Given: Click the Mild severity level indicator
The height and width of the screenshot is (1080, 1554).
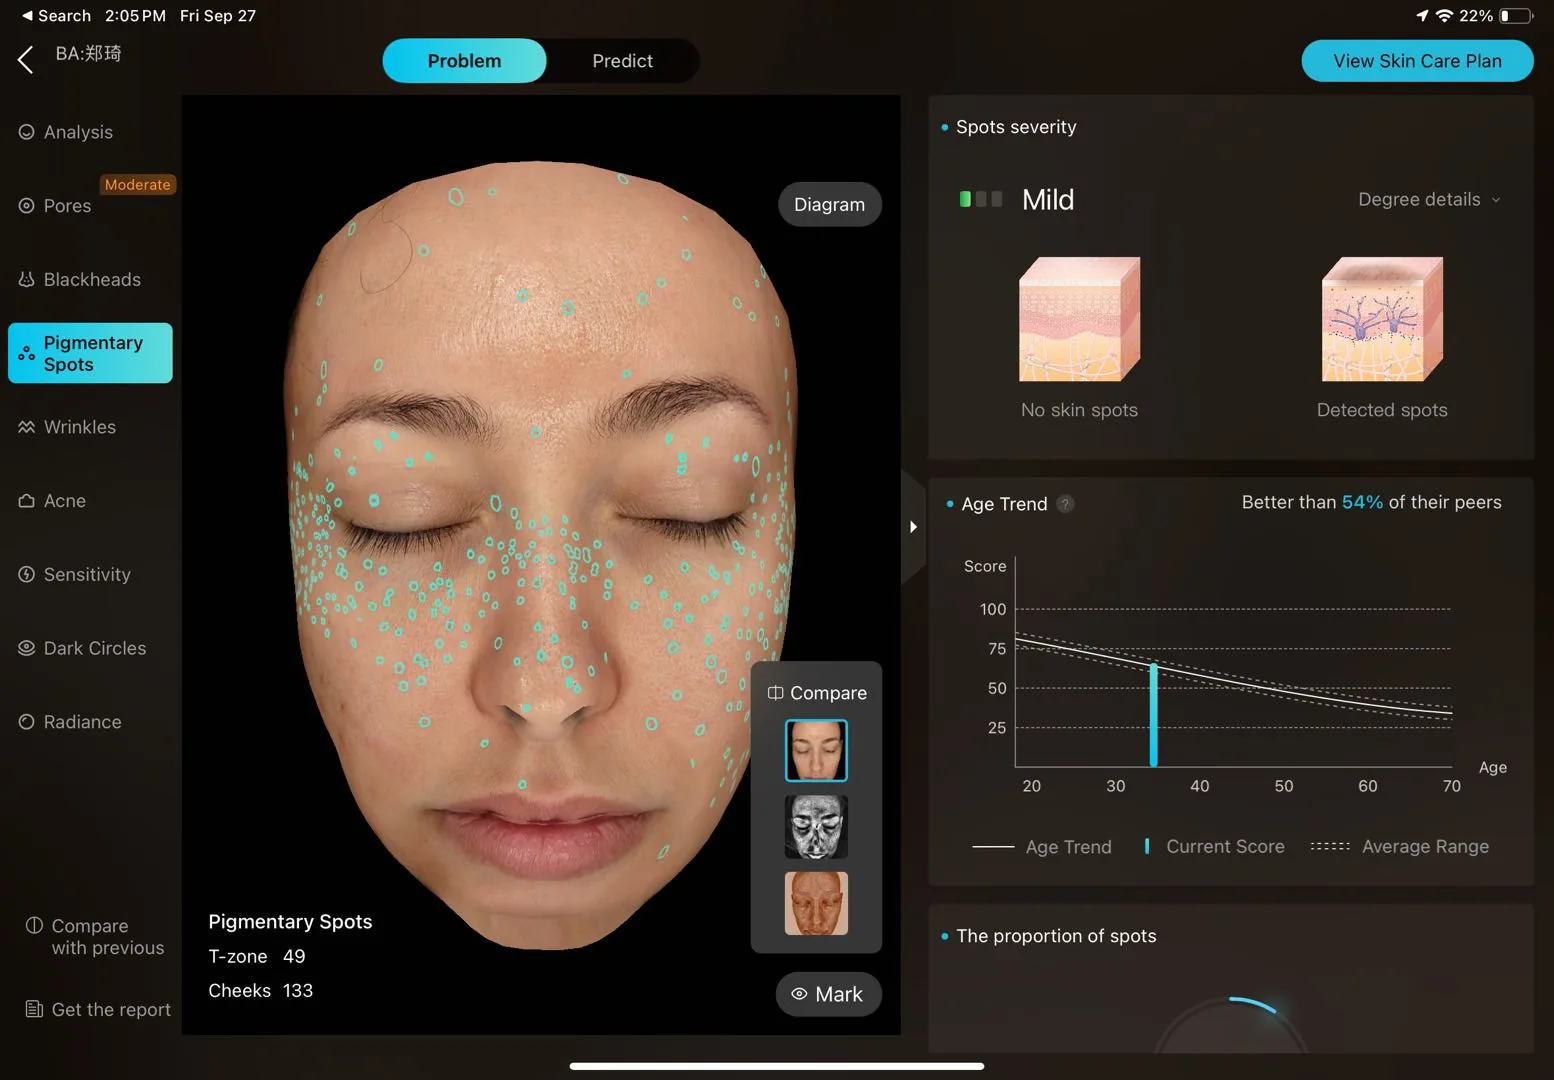Looking at the screenshot, I should [981, 199].
